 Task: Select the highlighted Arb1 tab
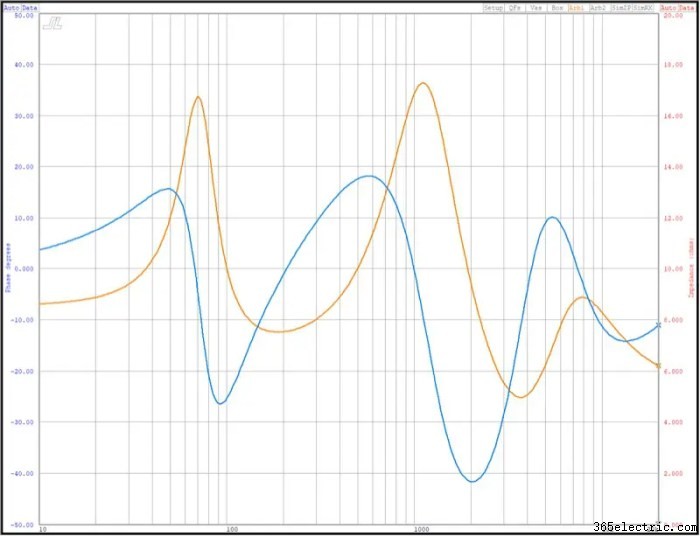(578, 8)
